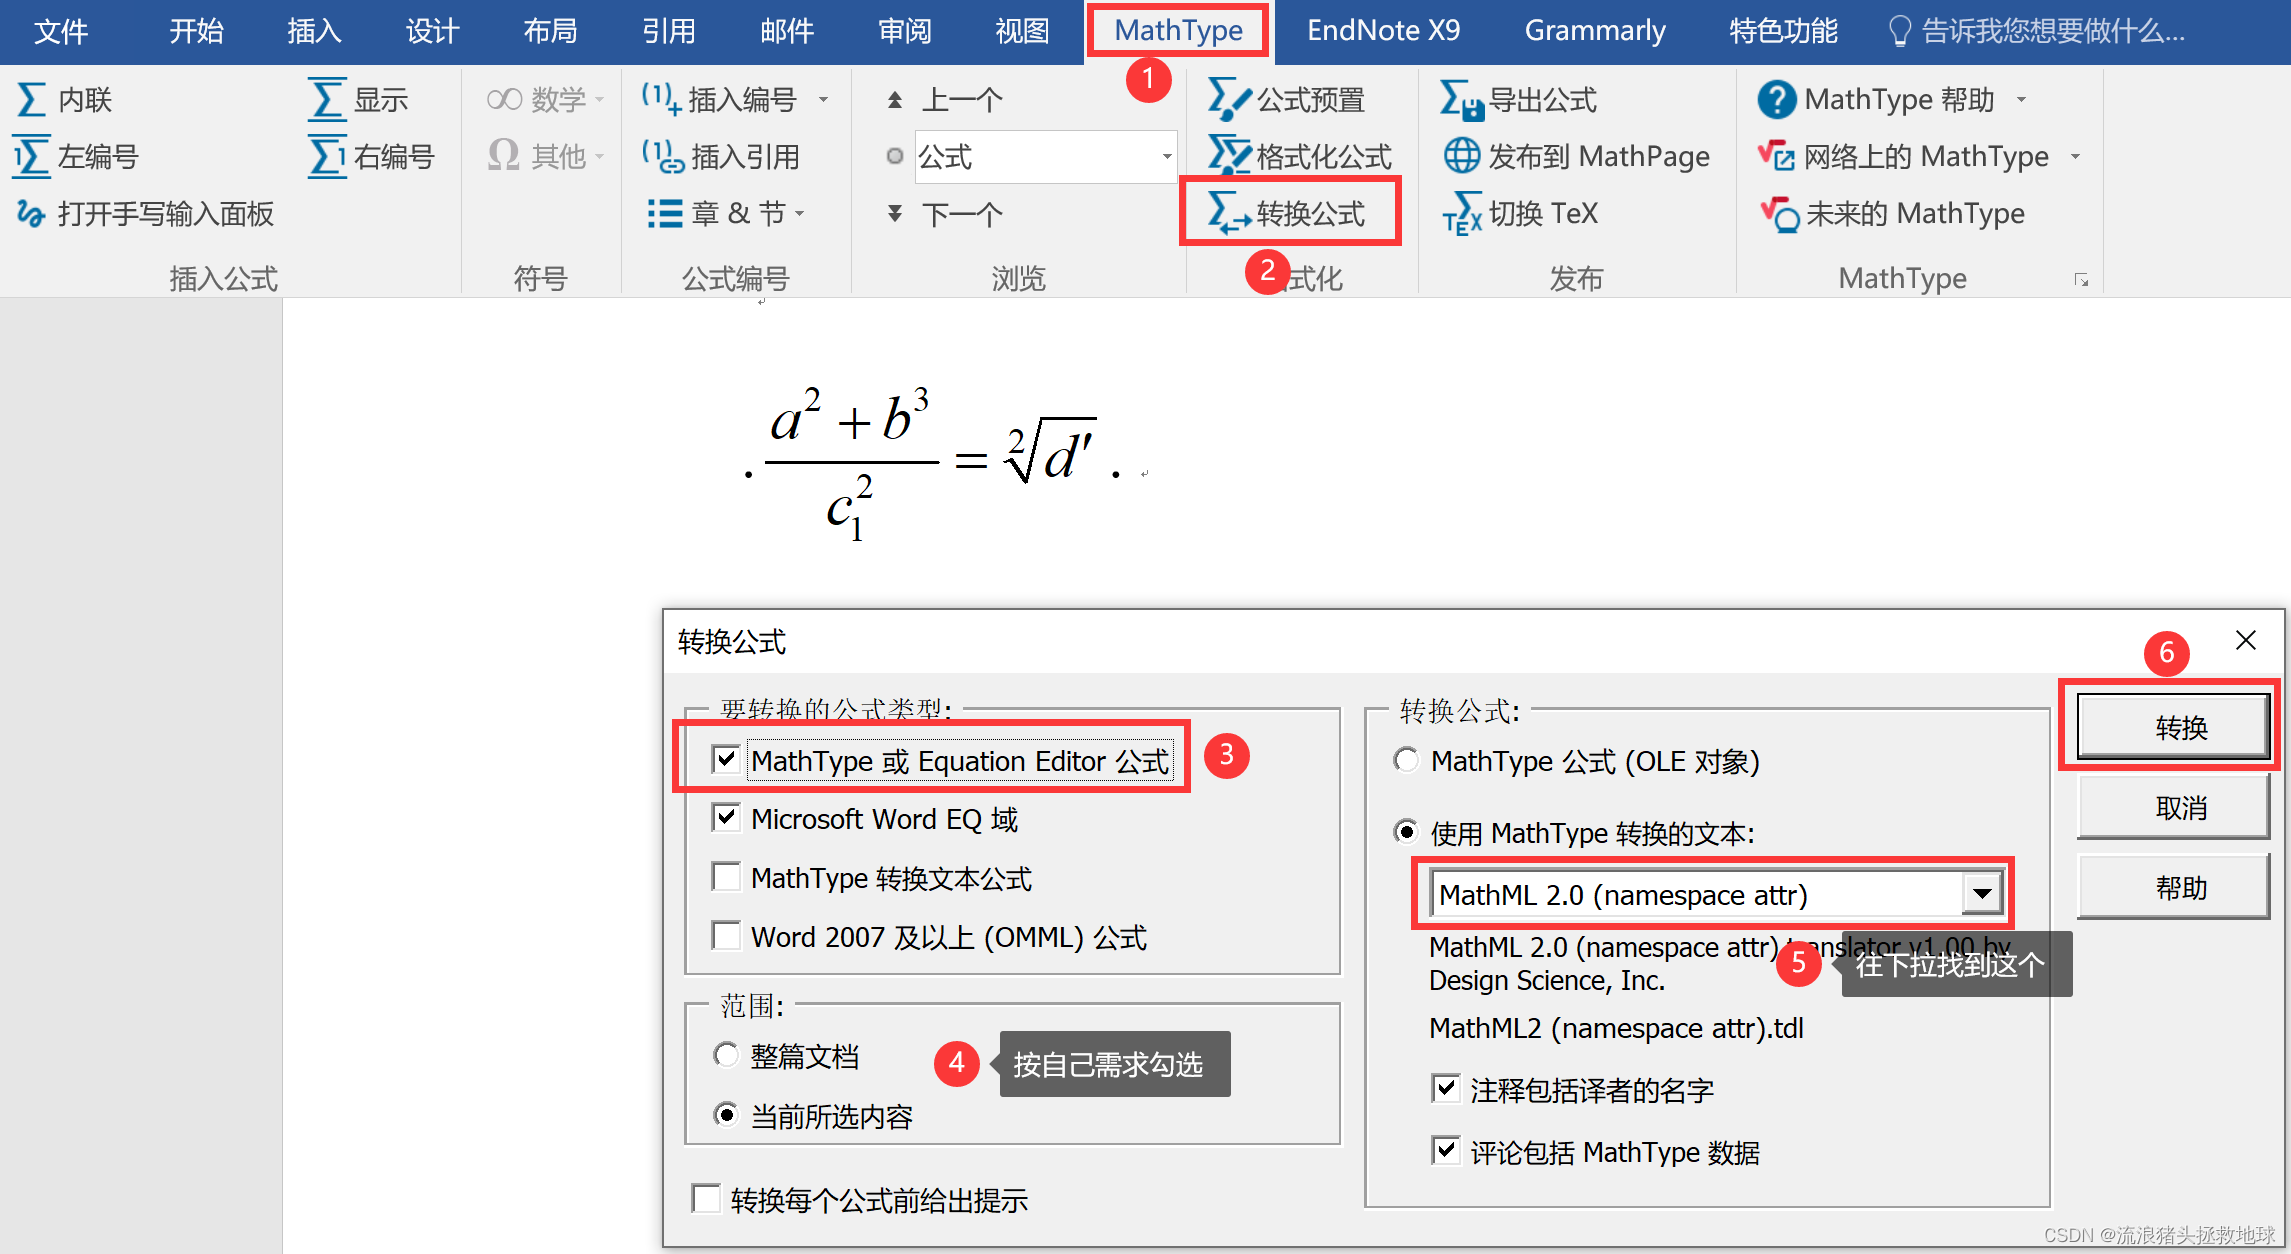Viewport: 2291px width, 1254px height.
Task: Open MathML 2.0 translator dropdown
Action: point(1981,894)
